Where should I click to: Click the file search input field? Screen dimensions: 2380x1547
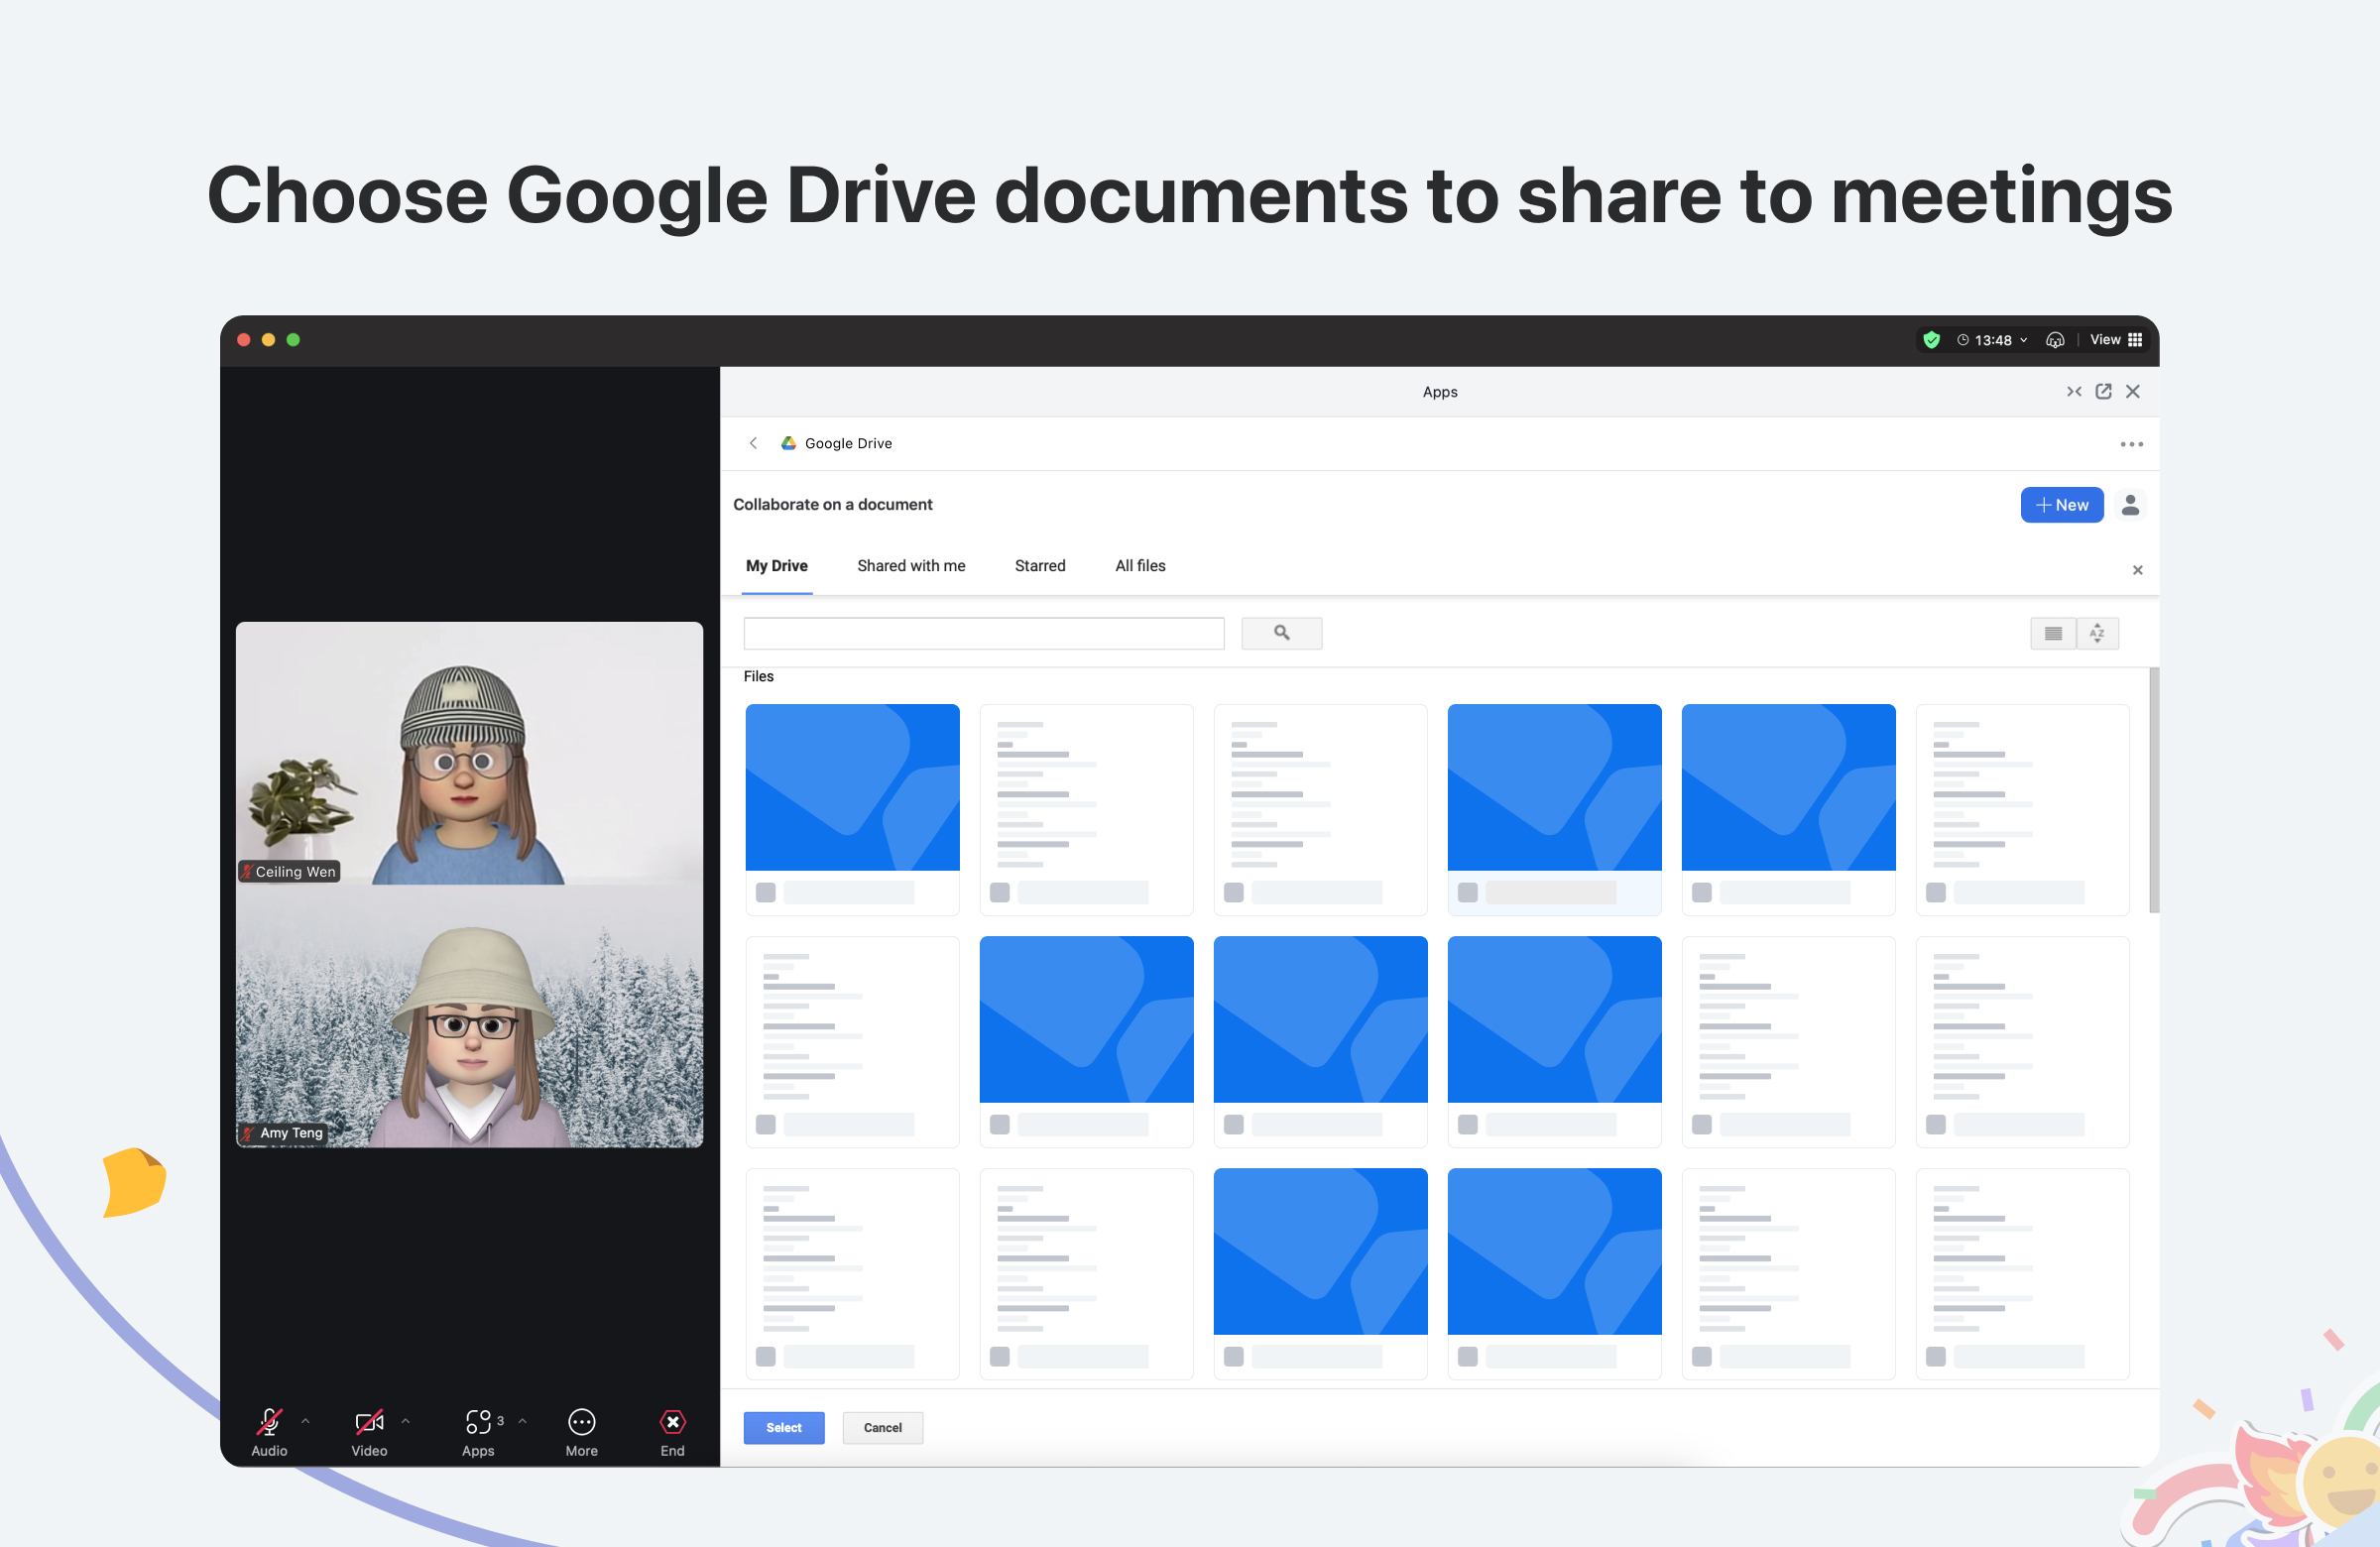coord(983,633)
